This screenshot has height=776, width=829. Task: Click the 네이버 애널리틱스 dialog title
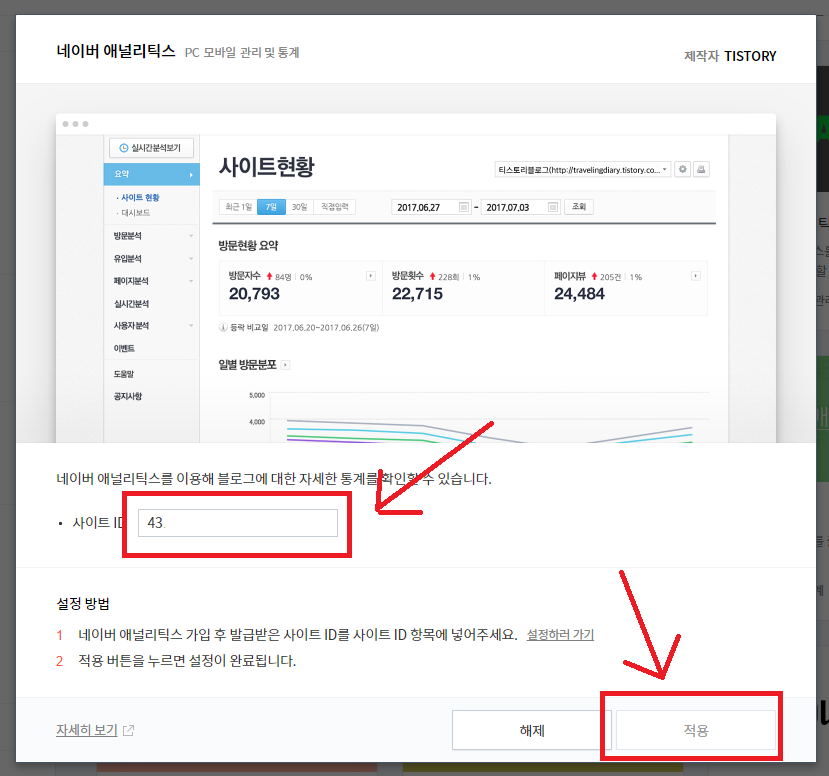(x=116, y=51)
